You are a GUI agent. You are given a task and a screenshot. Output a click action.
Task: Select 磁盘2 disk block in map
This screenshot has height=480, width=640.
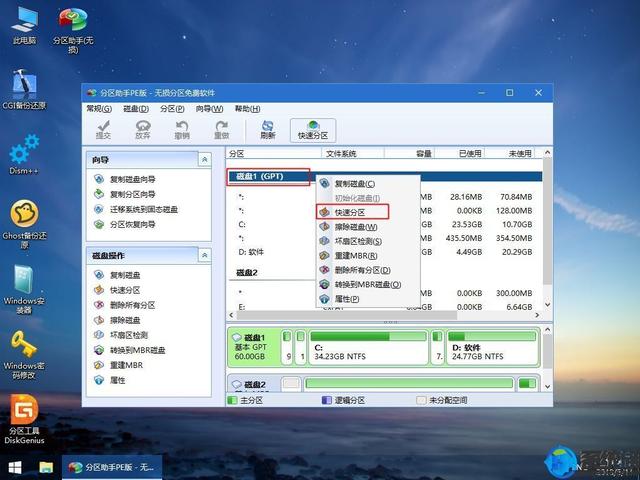pos(253,384)
